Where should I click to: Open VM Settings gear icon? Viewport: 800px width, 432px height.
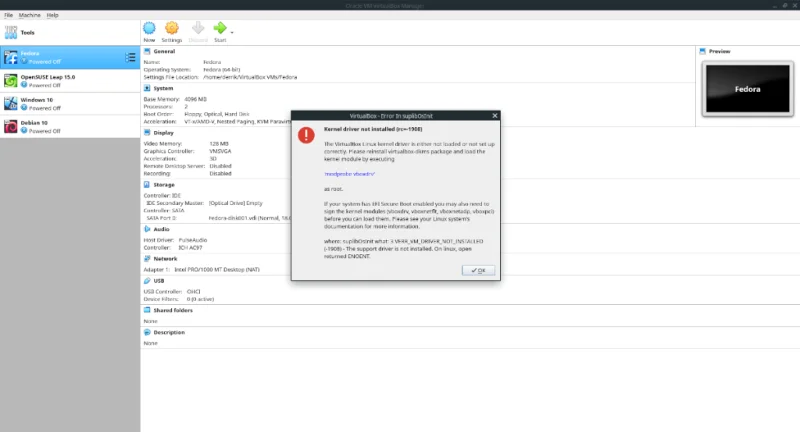click(172, 28)
